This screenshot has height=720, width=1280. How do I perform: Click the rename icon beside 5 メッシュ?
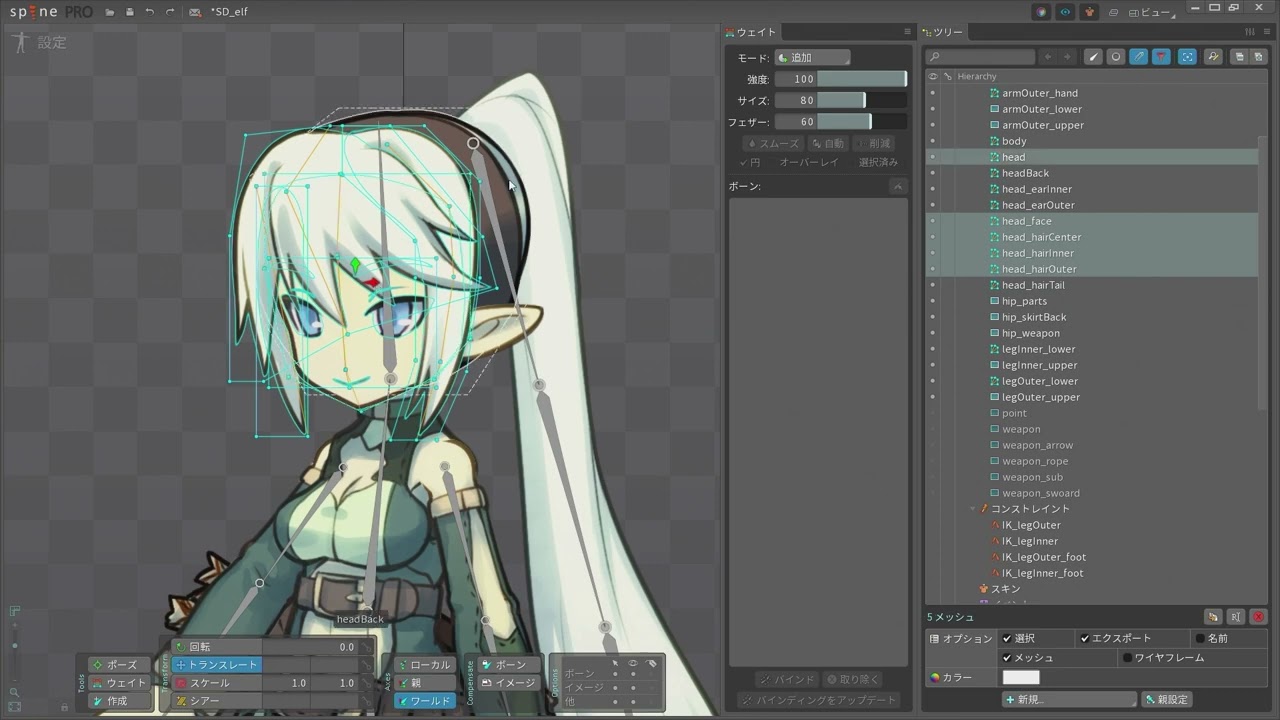coord(1236,617)
